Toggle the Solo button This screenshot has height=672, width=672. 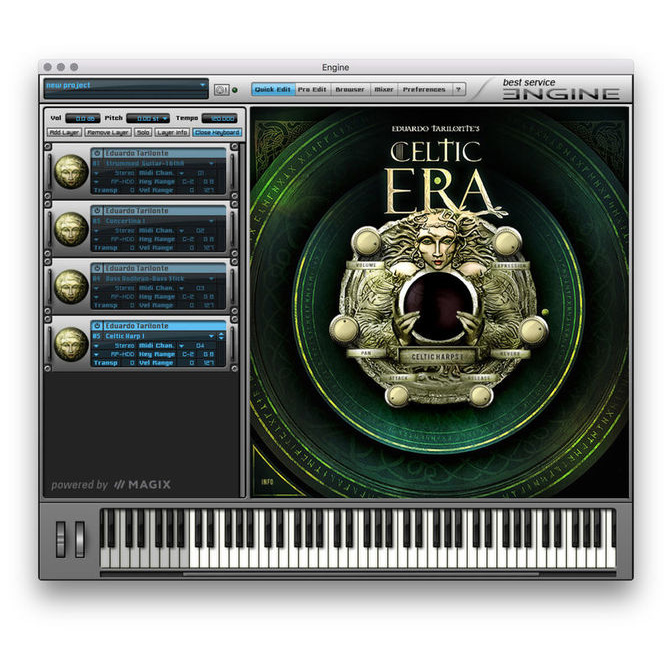[x=143, y=132]
